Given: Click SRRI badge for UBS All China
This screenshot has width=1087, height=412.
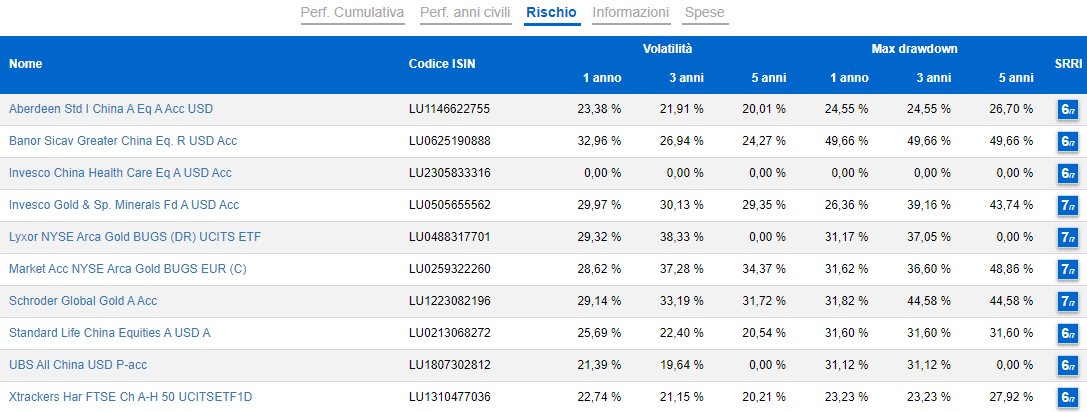Looking at the screenshot, I should point(1067,366).
